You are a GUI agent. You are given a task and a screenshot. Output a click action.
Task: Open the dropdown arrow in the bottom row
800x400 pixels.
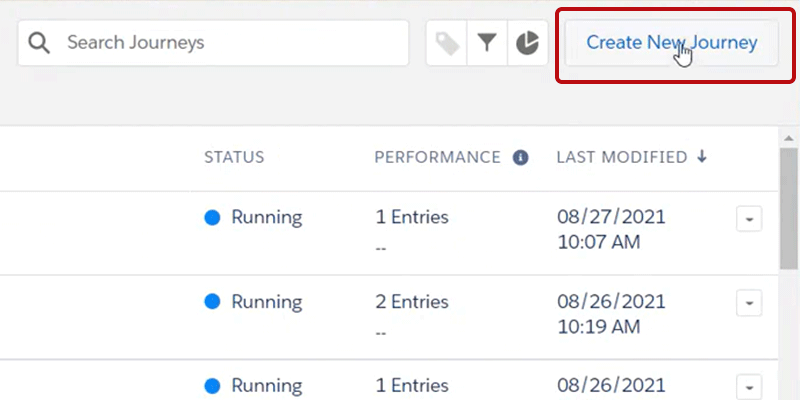point(749,386)
